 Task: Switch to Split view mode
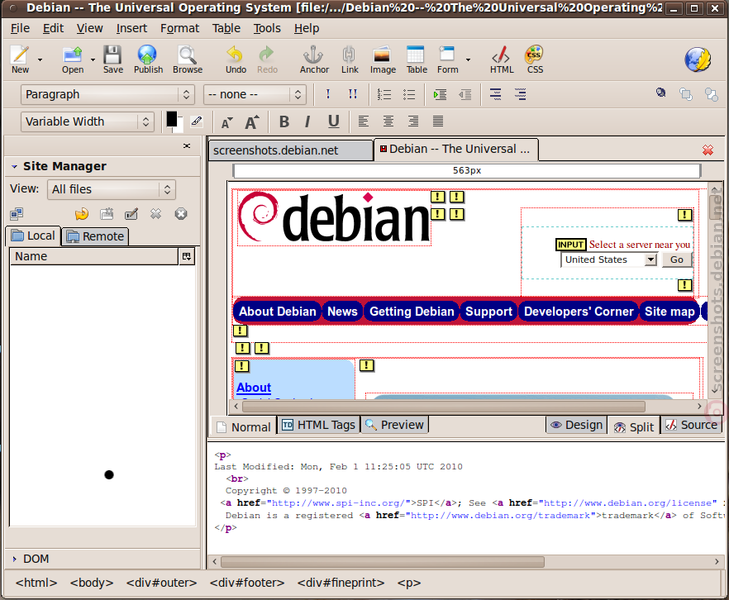(634, 427)
